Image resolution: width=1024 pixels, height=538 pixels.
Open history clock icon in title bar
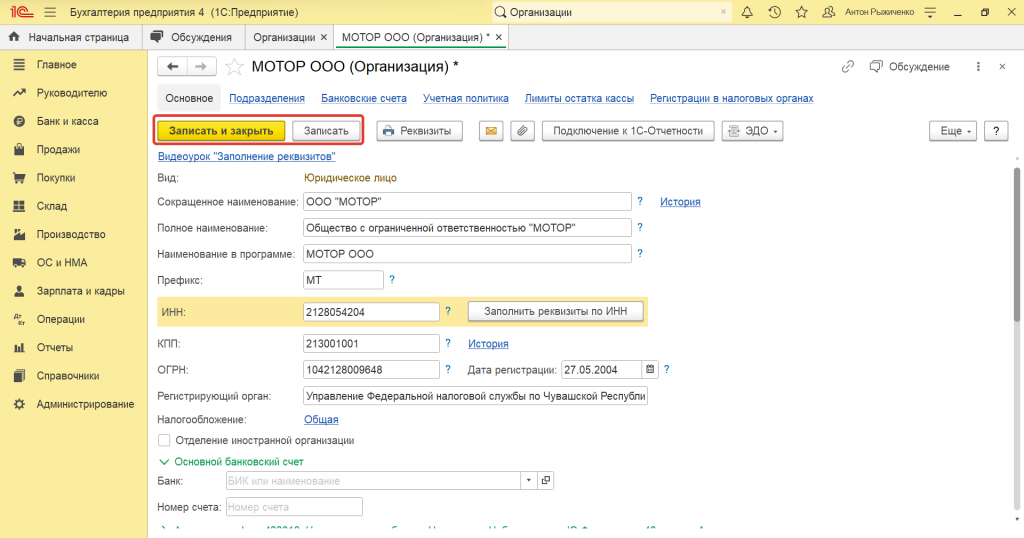[774, 12]
